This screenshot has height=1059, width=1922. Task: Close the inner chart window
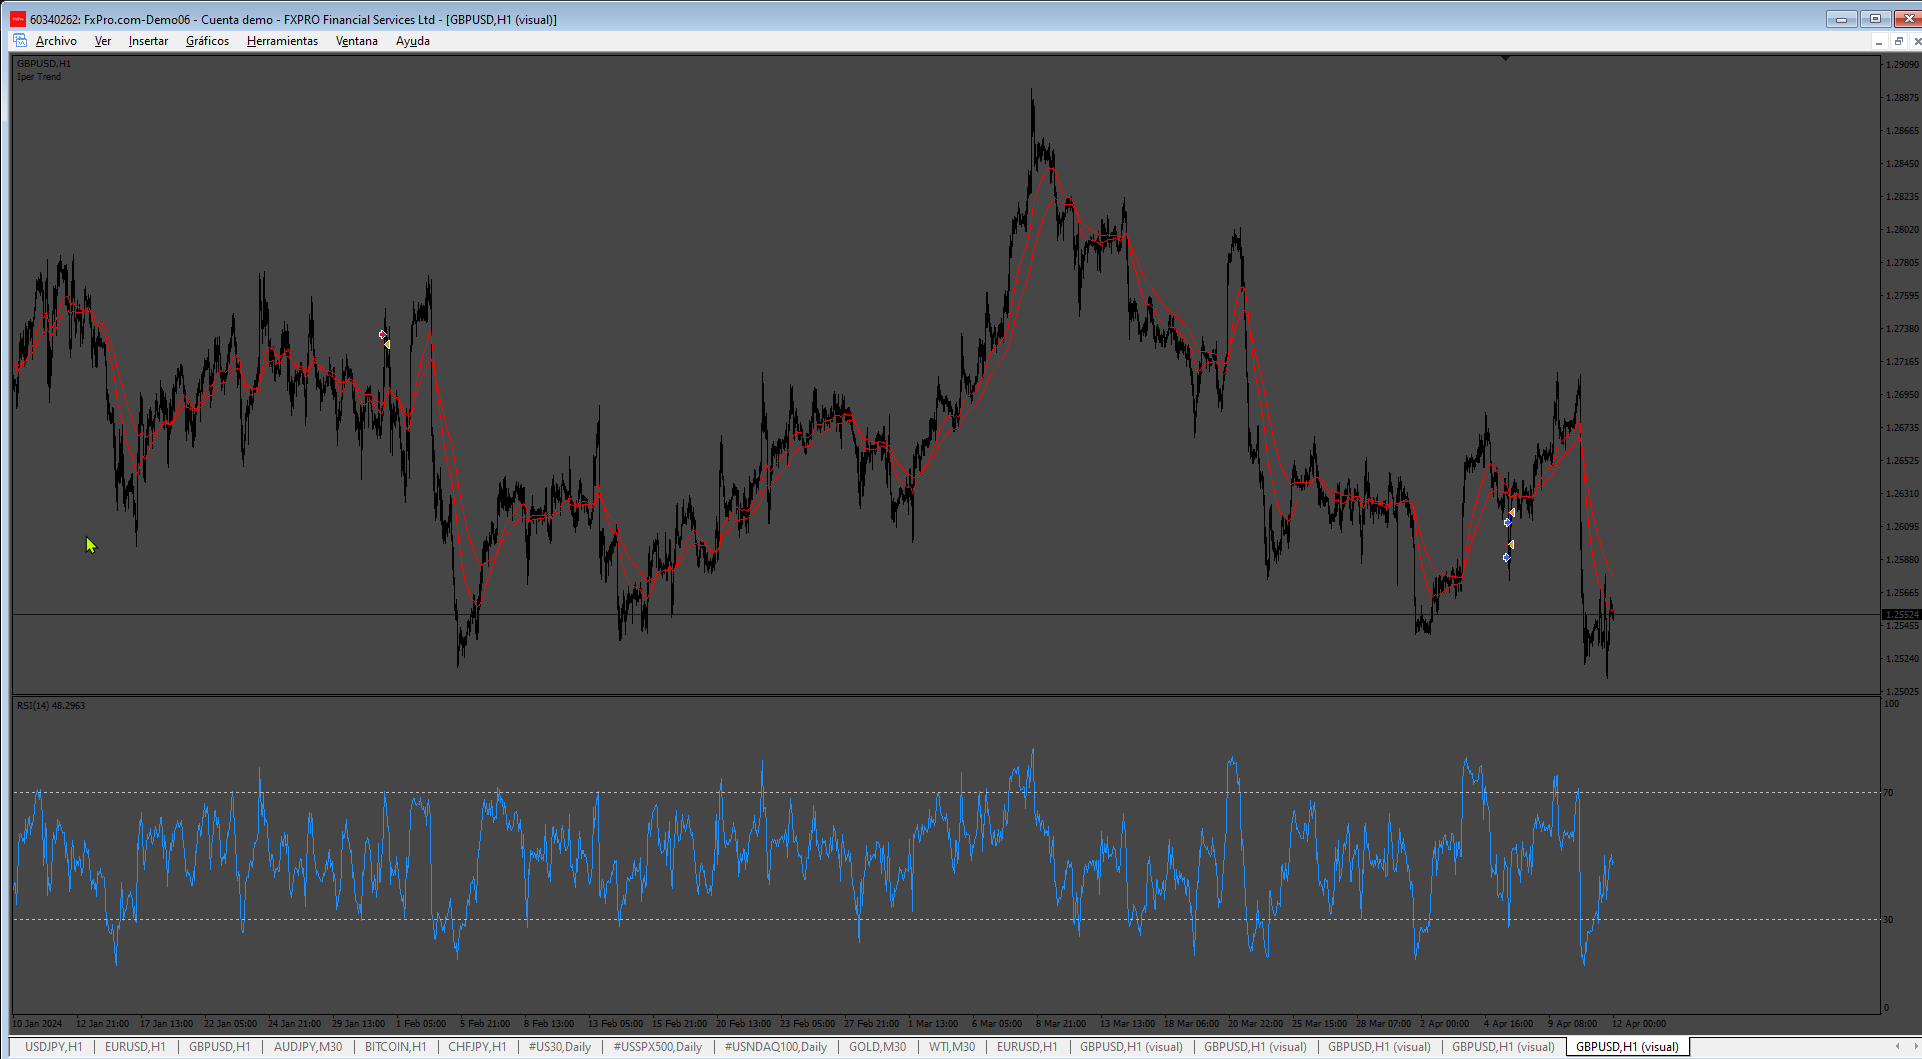pyautogui.click(x=1916, y=41)
